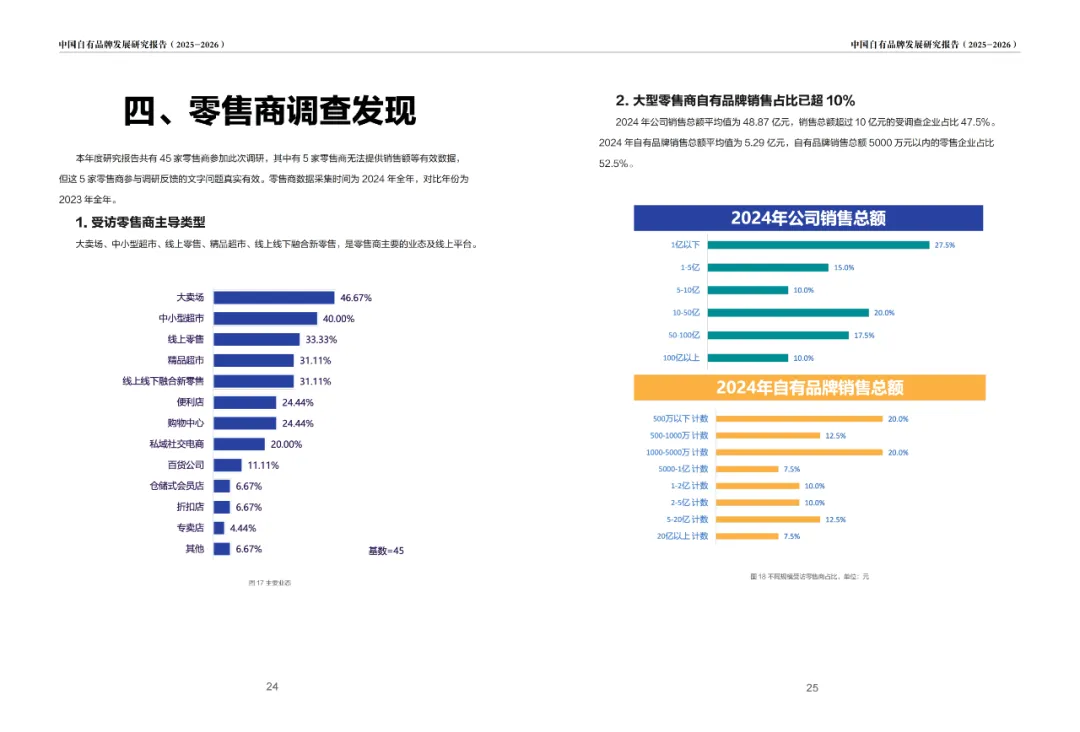The image size is (1080, 732).
Task: Click the 2-5亿 计数 label
Action: click(x=689, y=503)
